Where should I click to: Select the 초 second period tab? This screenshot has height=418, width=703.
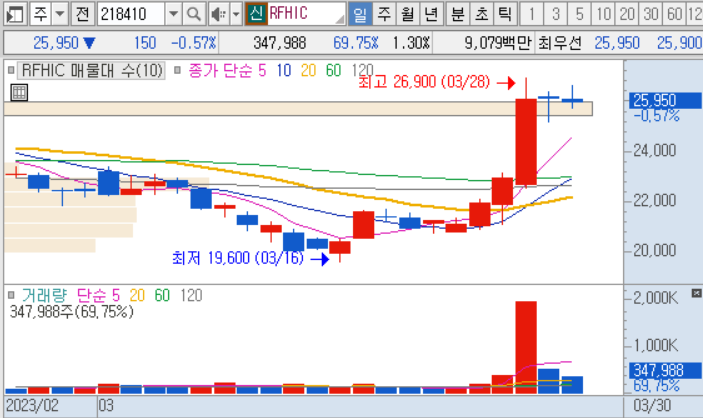pyautogui.click(x=482, y=14)
